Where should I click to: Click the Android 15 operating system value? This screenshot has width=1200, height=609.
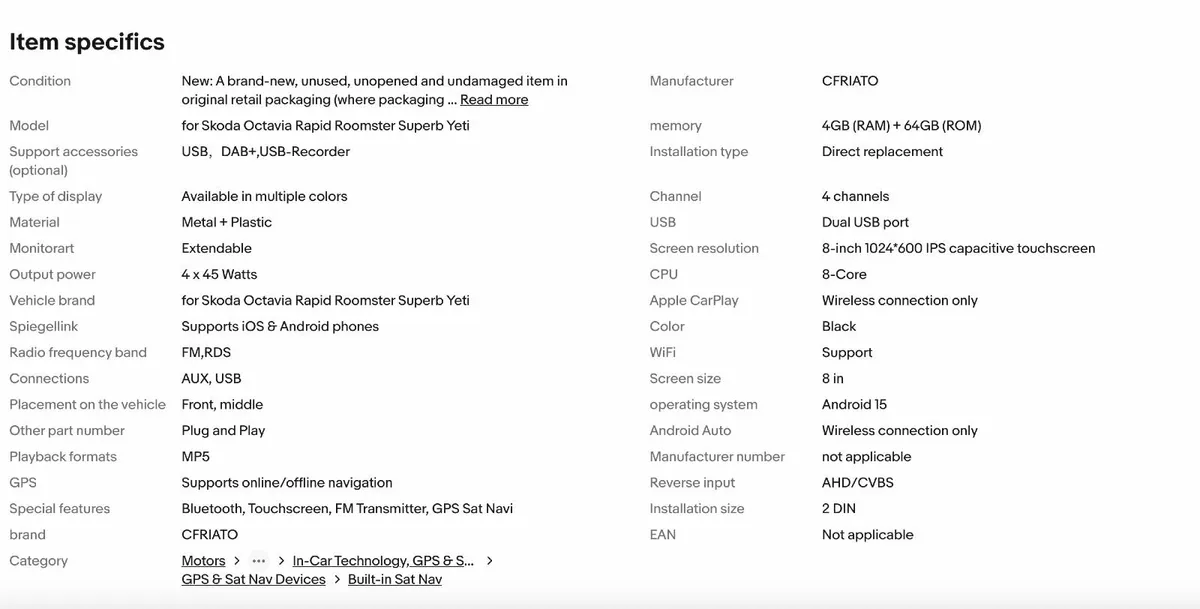[x=854, y=405]
